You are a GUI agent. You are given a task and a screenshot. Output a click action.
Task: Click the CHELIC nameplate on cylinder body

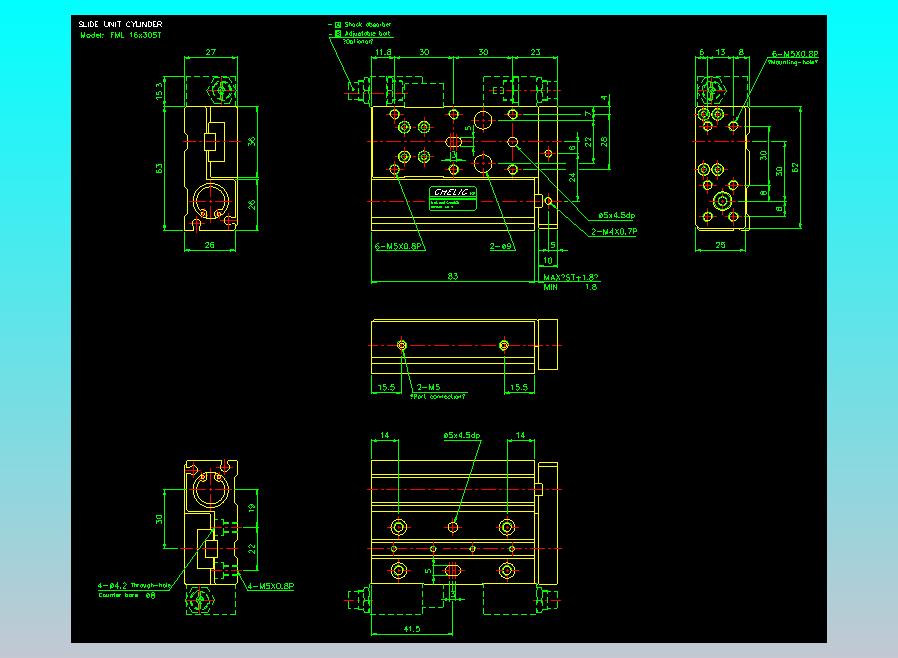coord(452,199)
